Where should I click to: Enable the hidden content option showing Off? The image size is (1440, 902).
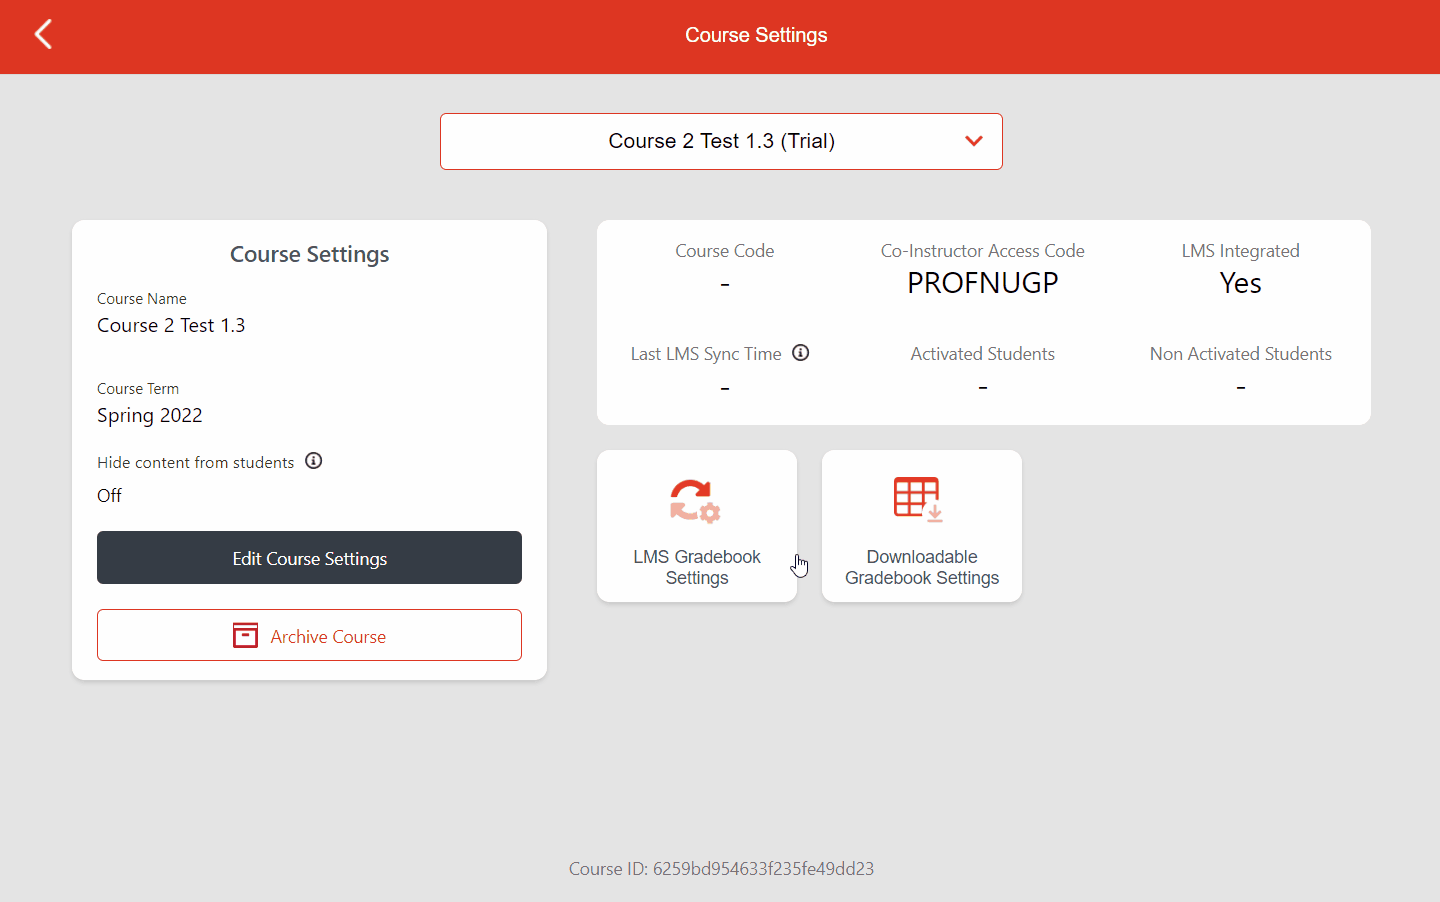(109, 495)
